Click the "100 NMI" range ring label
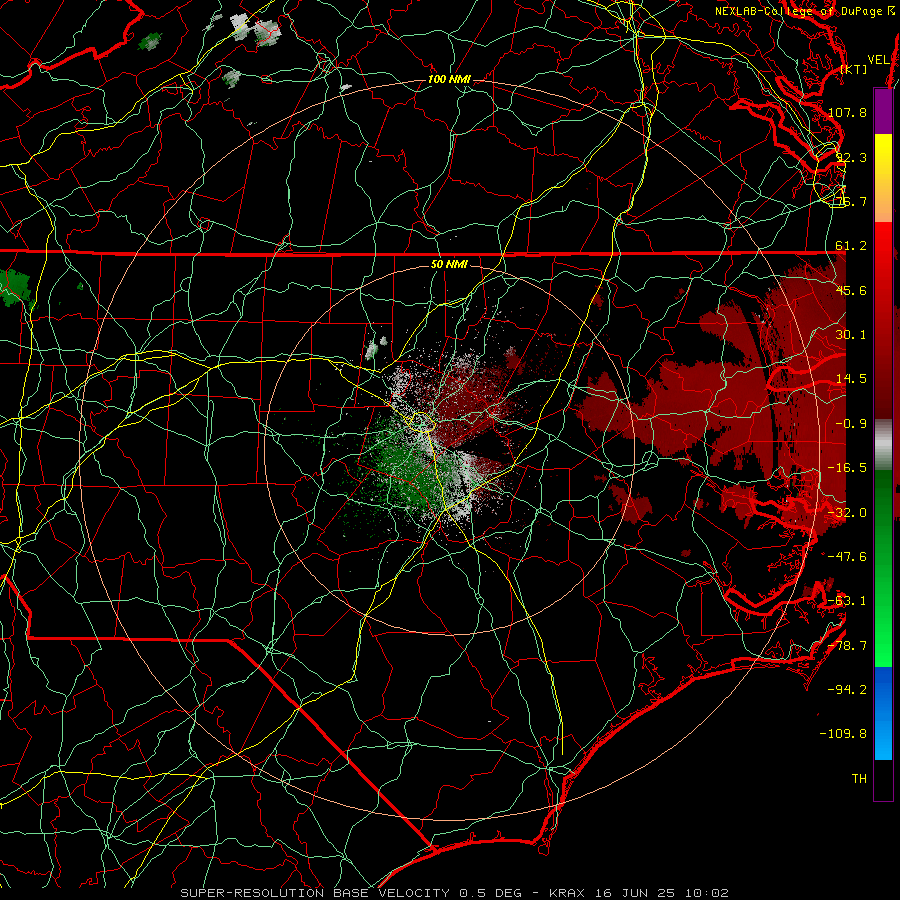This screenshot has height=900, width=900. tap(449, 79)
